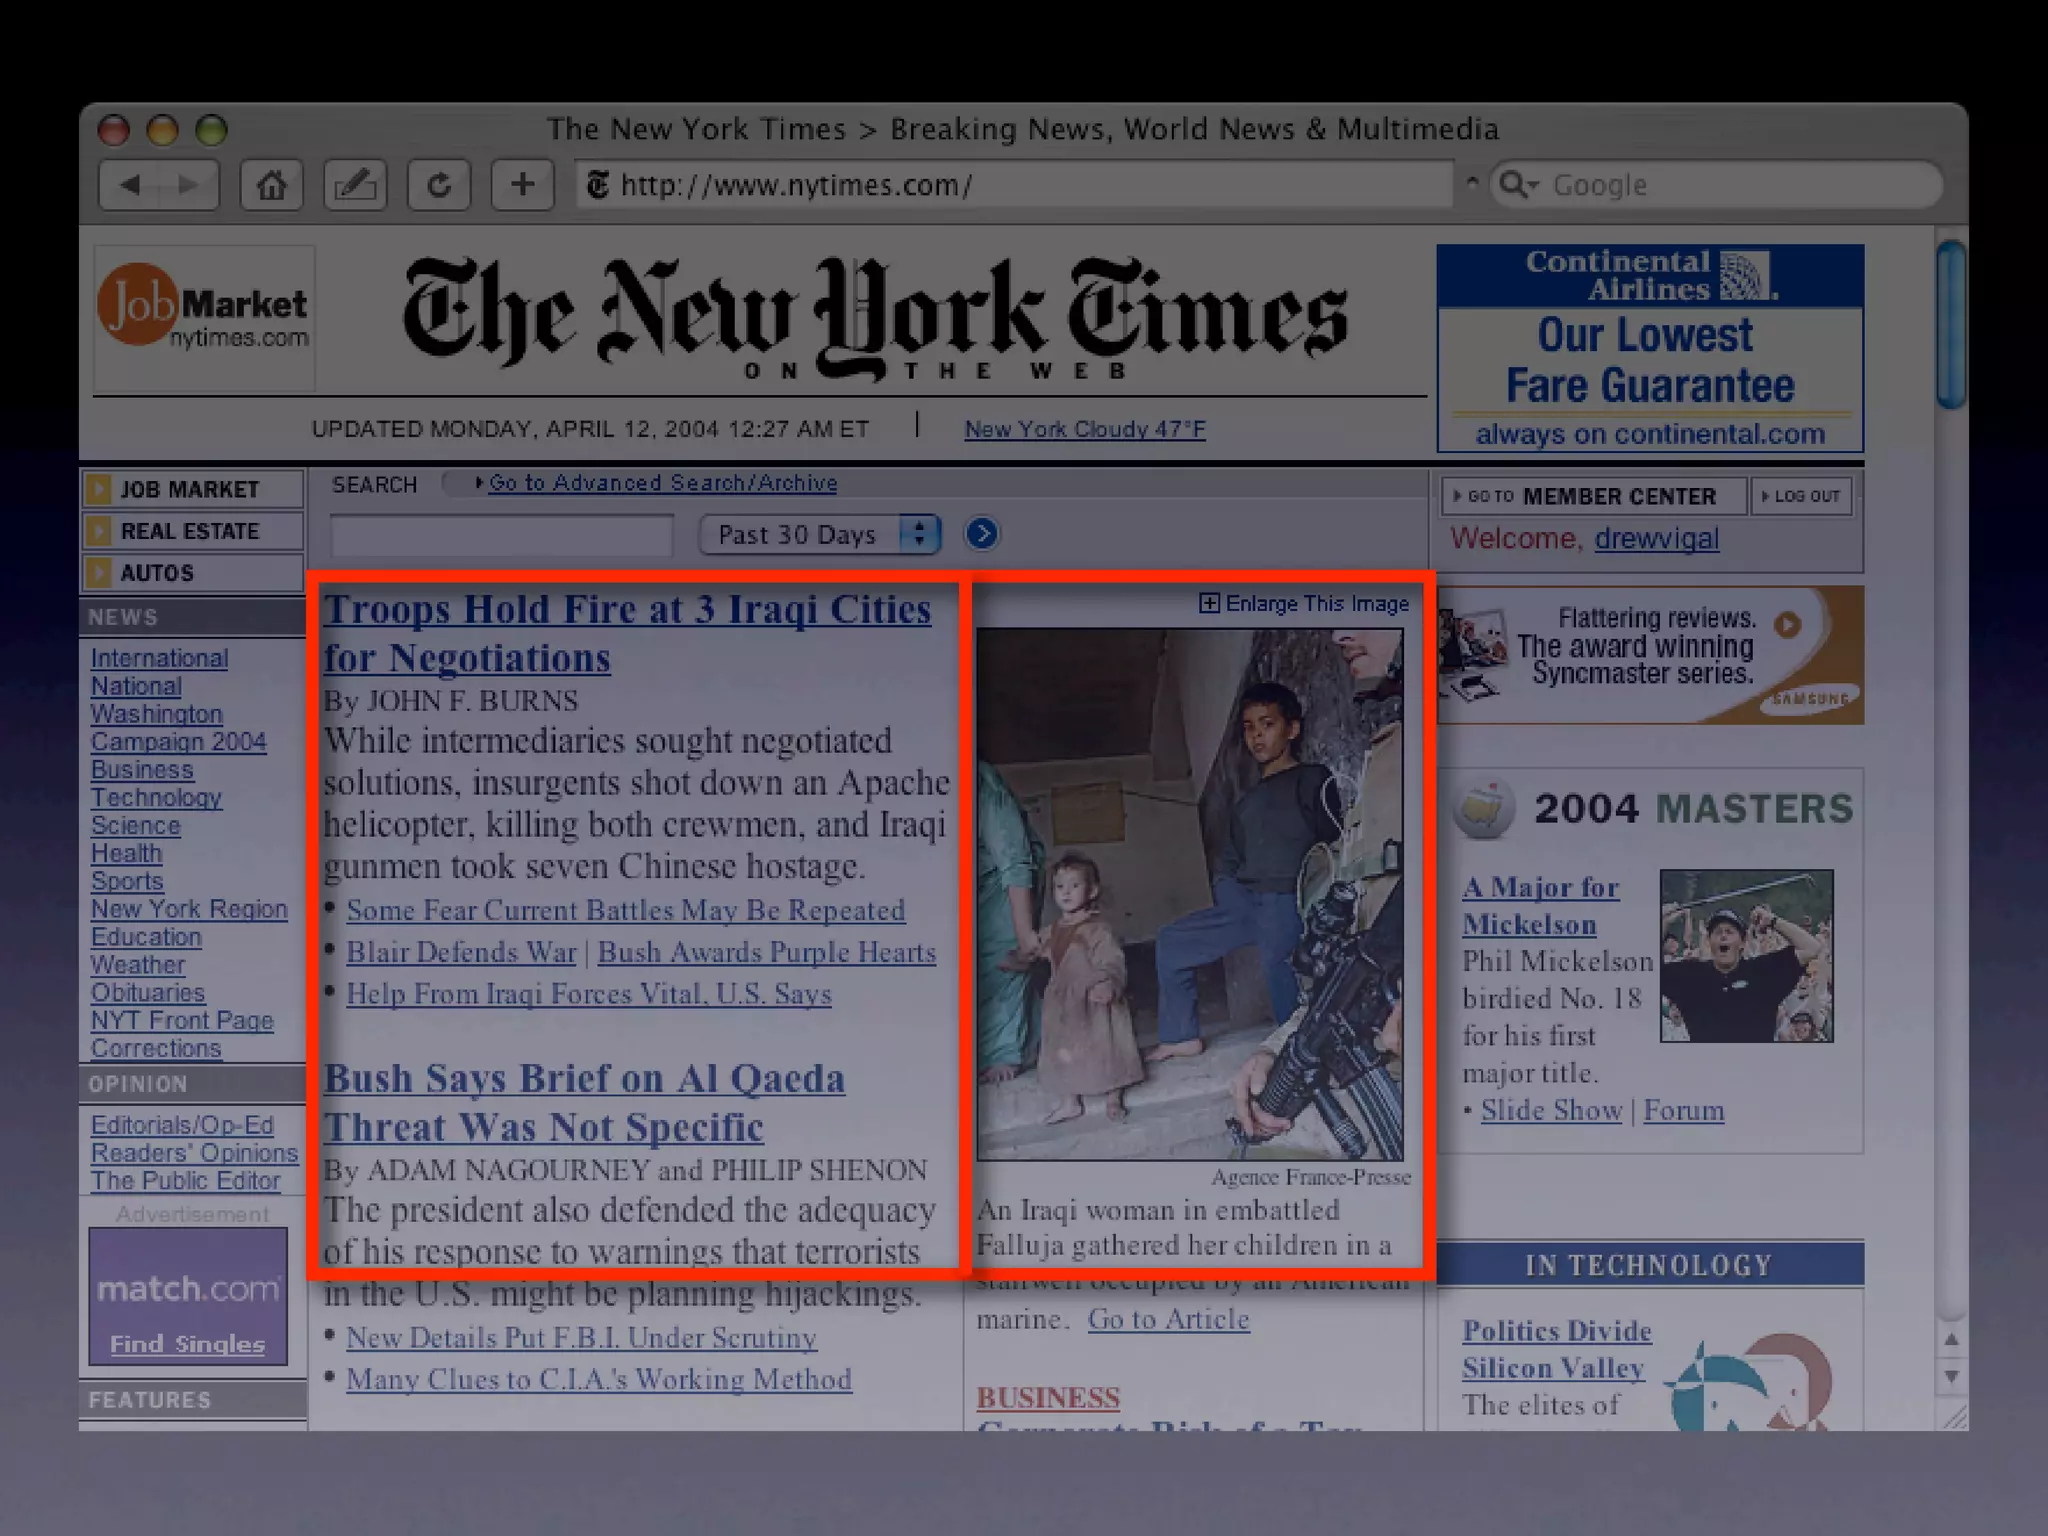Viewport: 2048px width, 1536px height.
Task: Click the browser Back arrow button
Action: click(131, 185)
